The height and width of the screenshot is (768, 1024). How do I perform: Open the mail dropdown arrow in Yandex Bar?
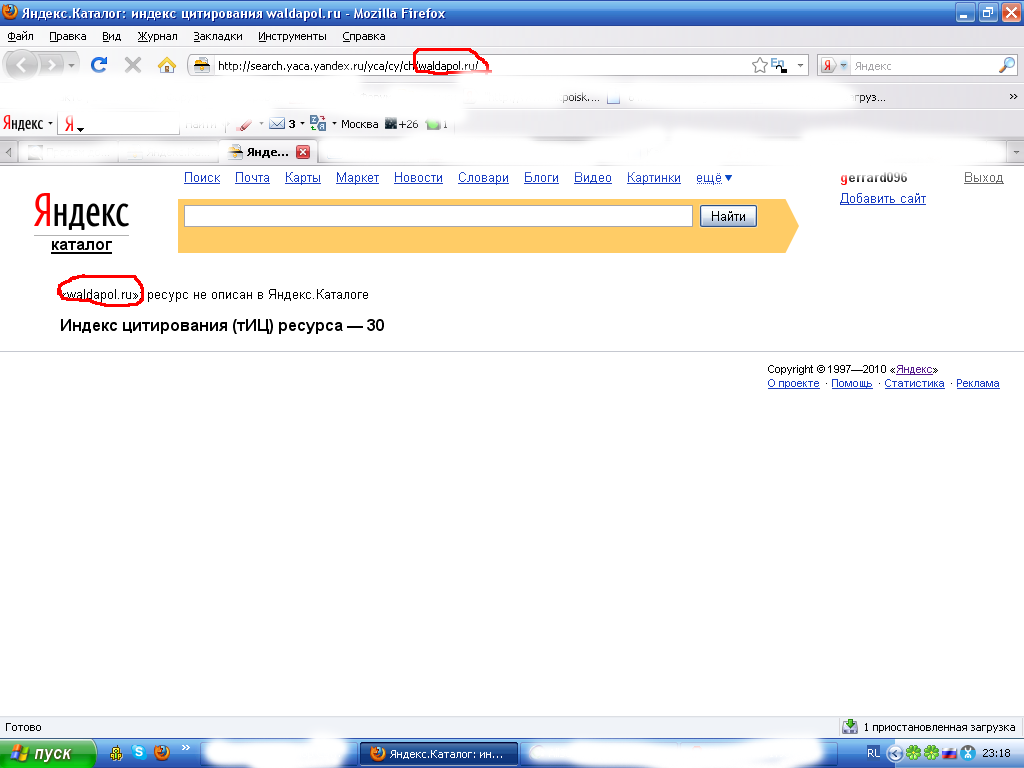302,124
